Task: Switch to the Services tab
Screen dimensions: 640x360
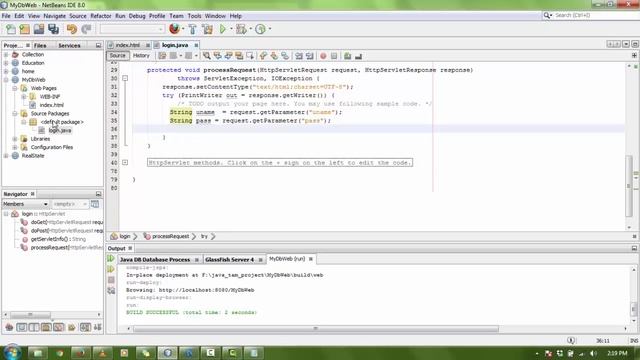Action: pos(69,45)
